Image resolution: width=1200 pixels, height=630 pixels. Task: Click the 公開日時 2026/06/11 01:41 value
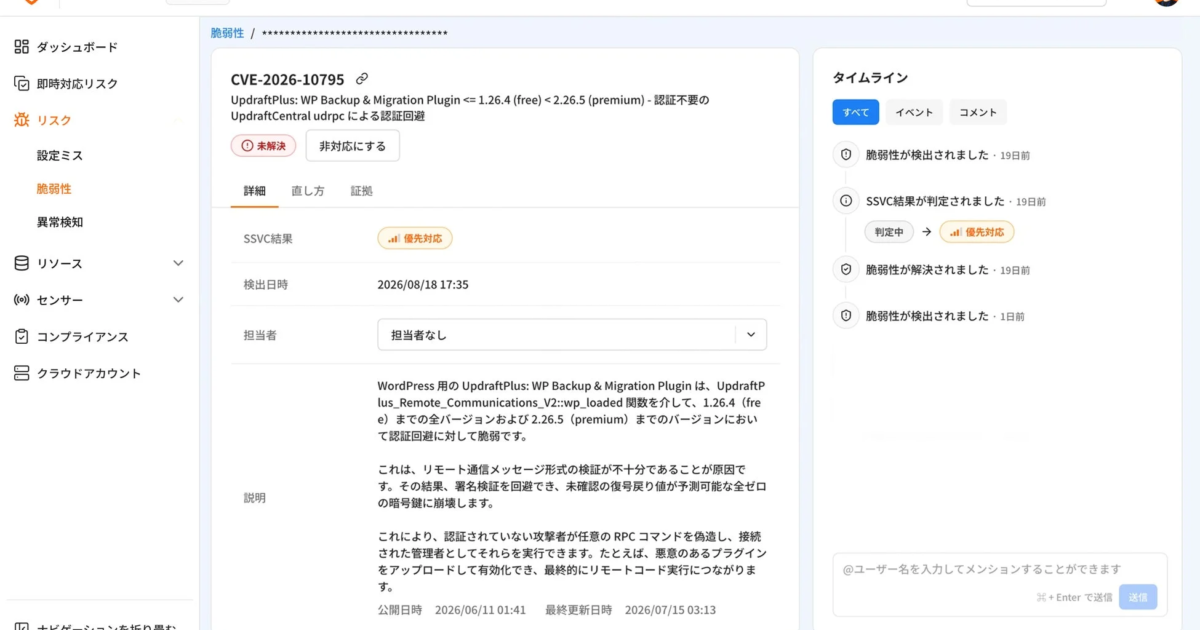480,610
